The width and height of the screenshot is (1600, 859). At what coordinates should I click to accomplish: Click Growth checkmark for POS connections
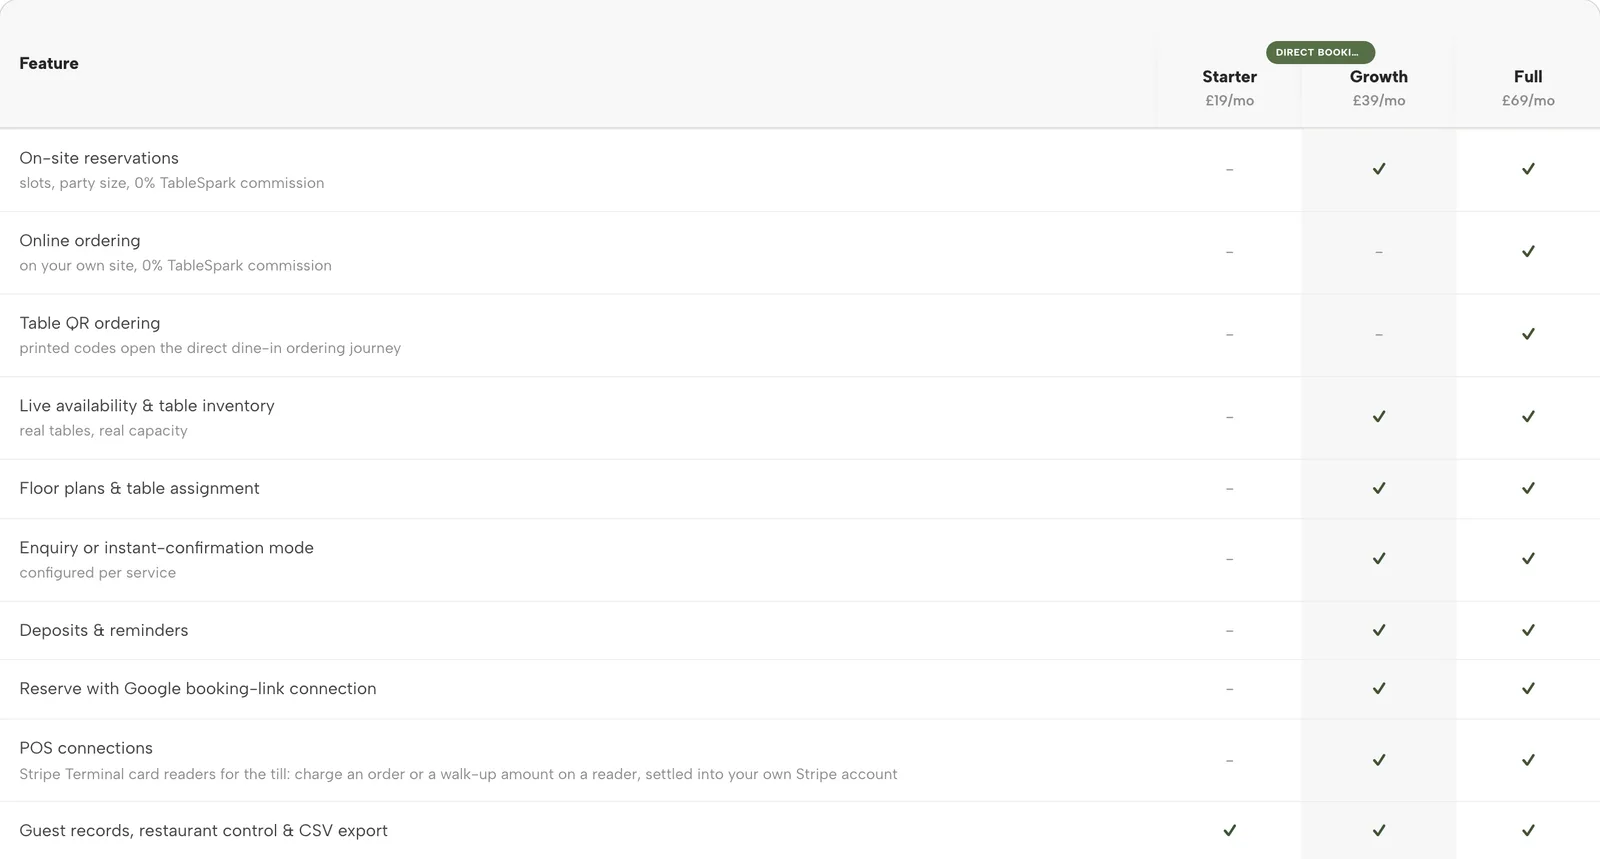(x=1379, y=761)
